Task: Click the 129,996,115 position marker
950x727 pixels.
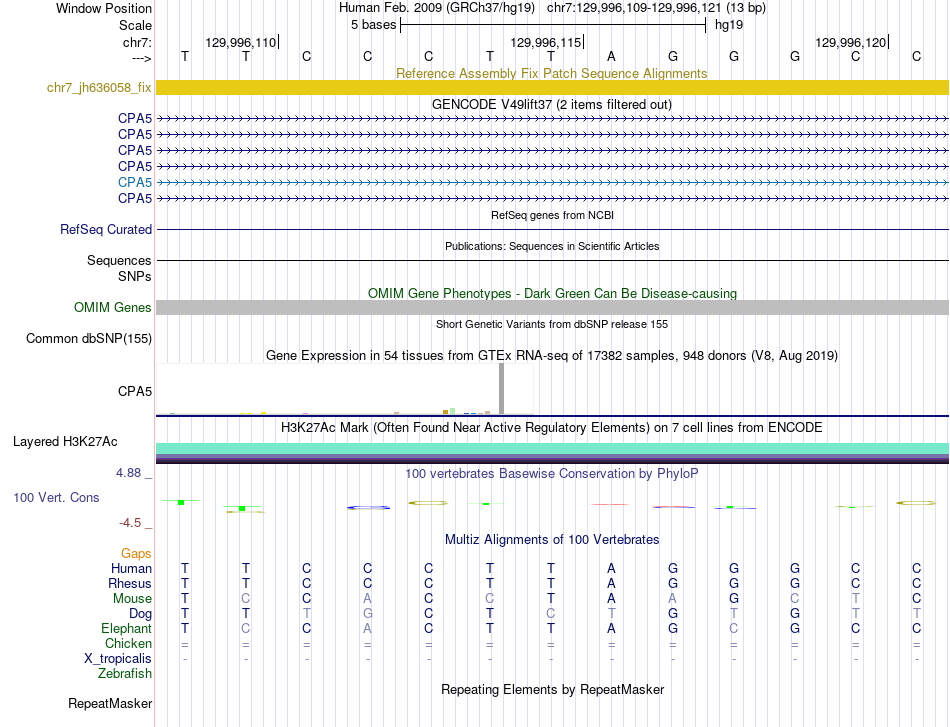Action: pyautogui.click(x=546, y=42)
